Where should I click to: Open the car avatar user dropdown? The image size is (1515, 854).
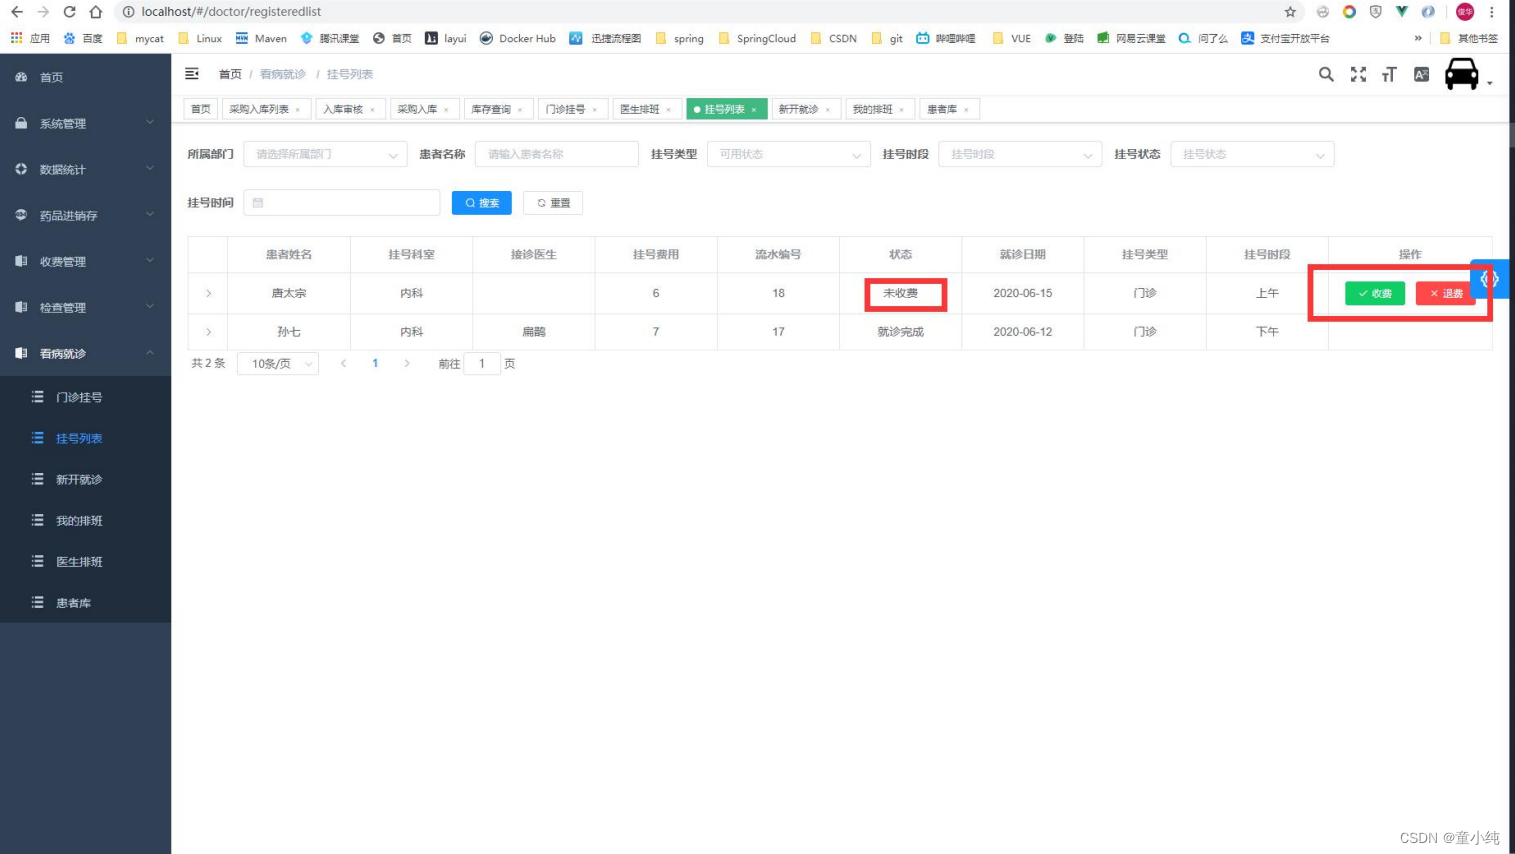pos(1468,74)
